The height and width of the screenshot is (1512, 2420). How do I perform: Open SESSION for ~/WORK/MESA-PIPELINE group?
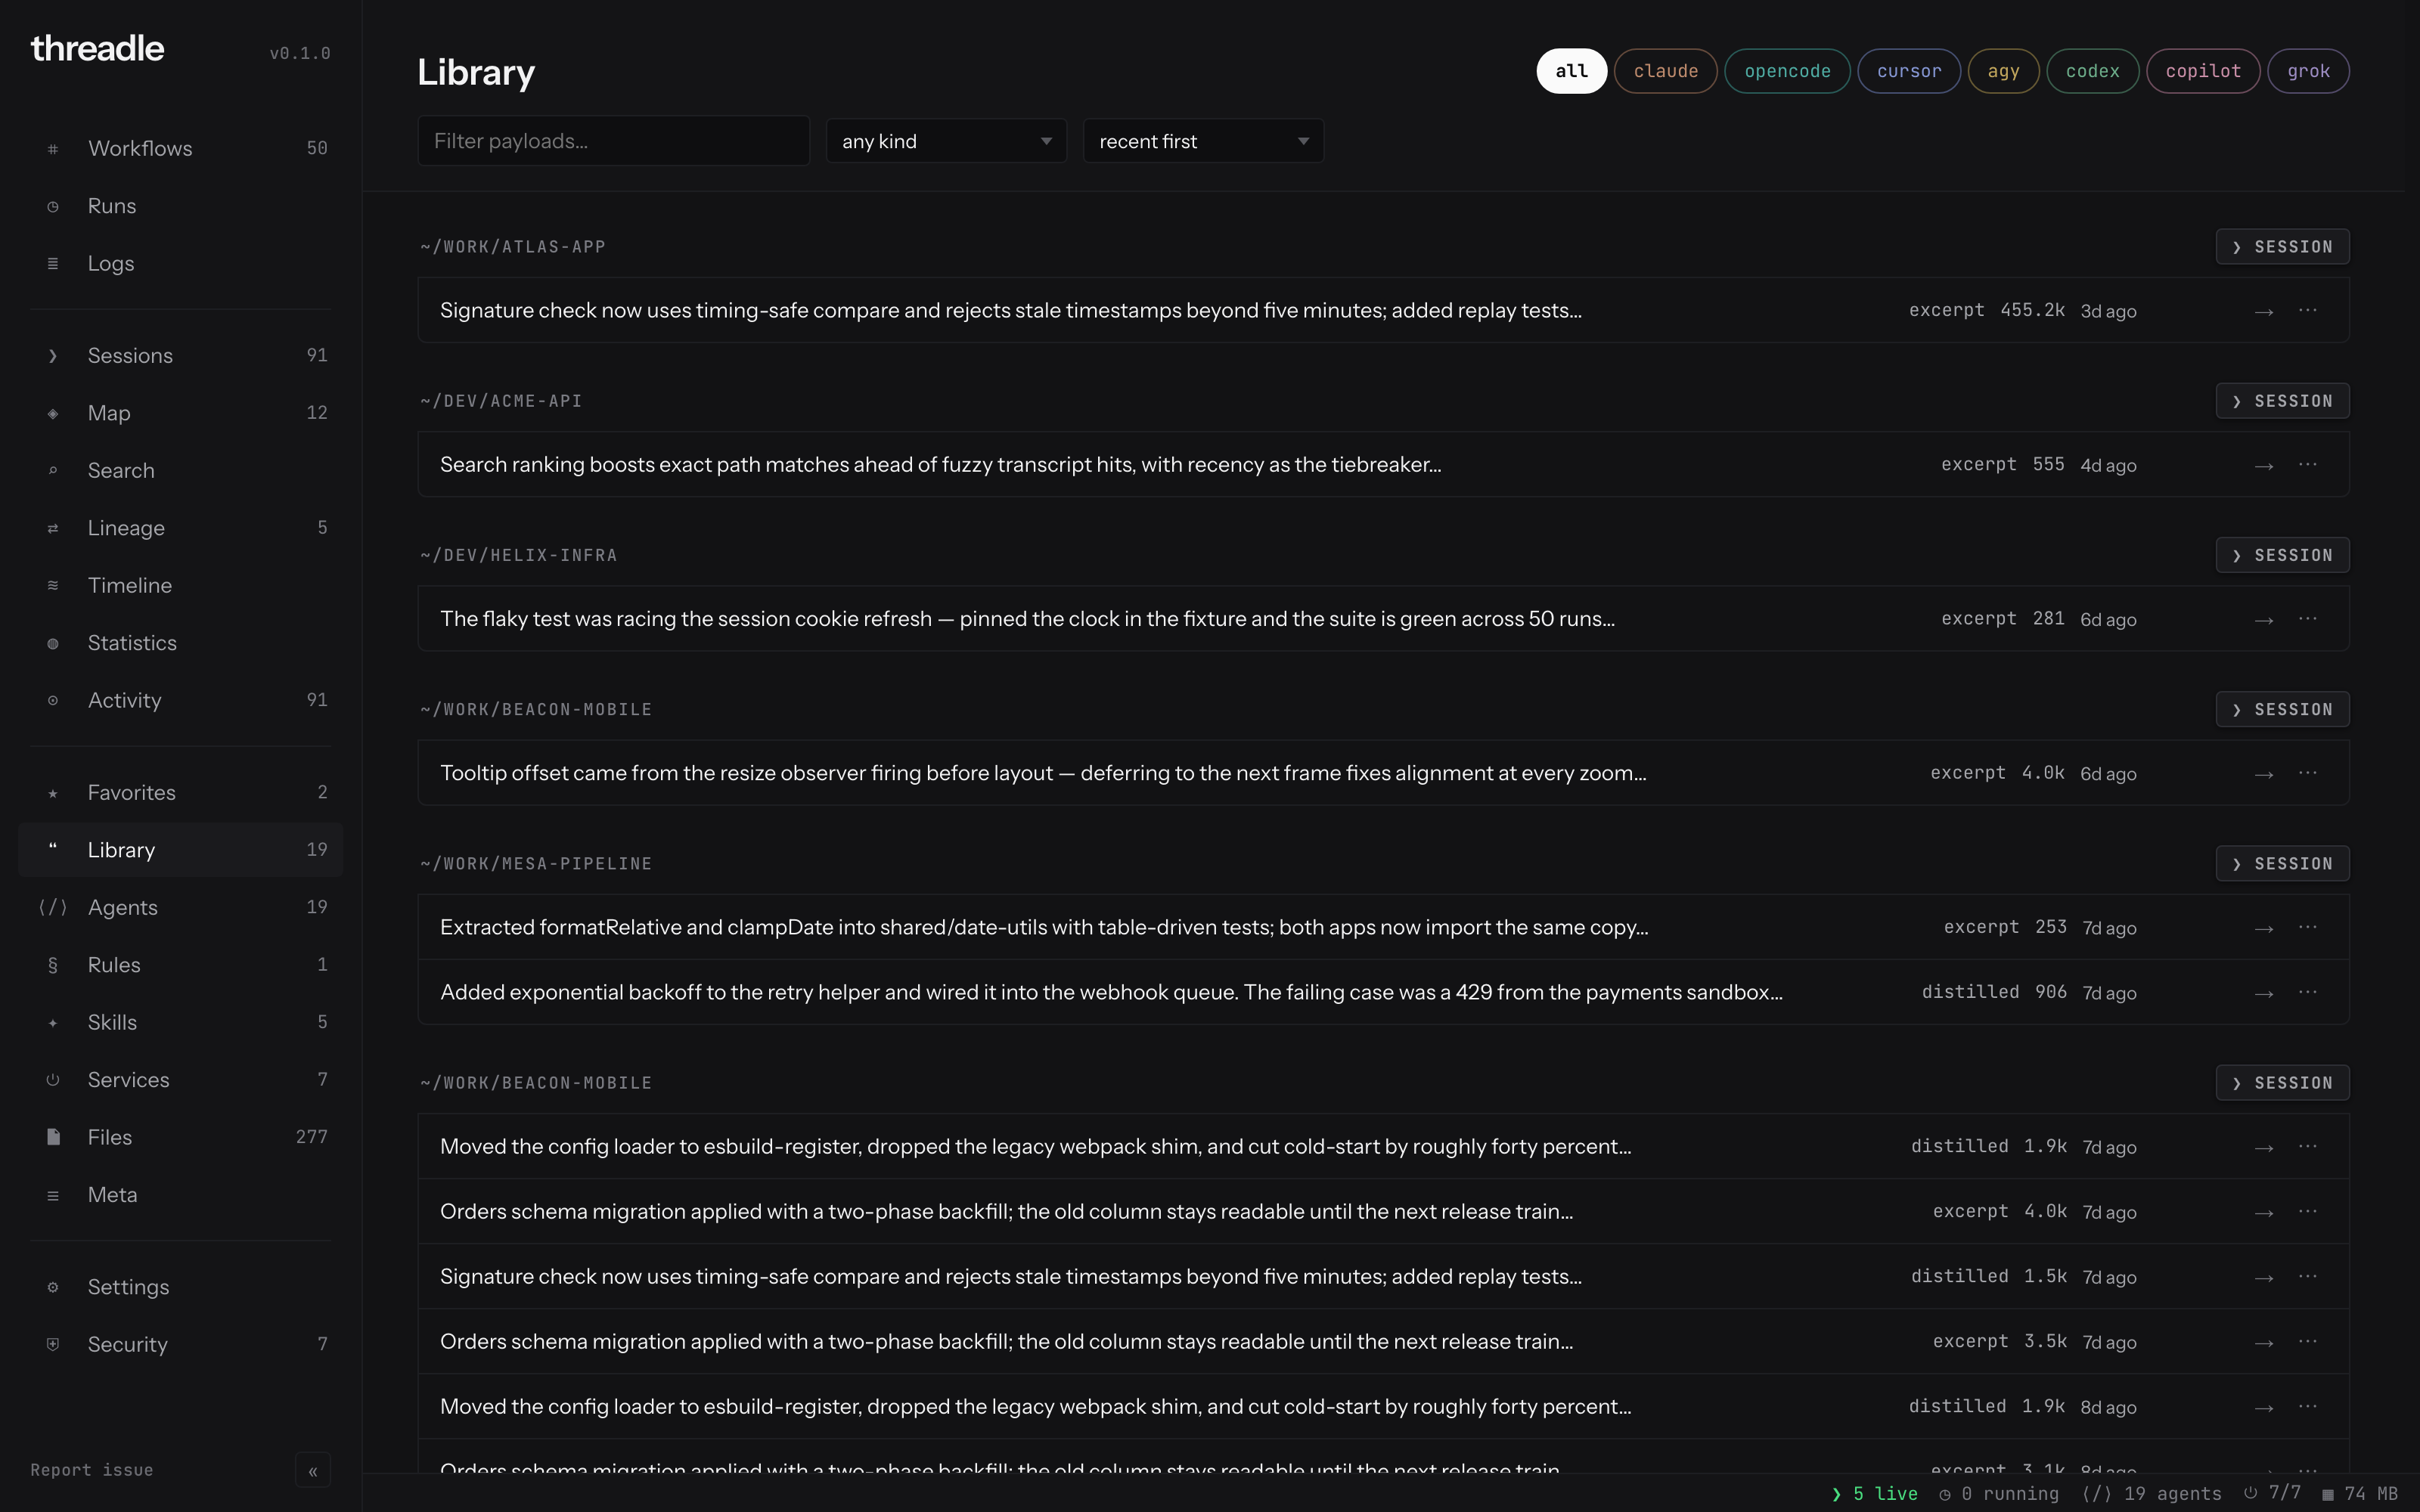2282,864
